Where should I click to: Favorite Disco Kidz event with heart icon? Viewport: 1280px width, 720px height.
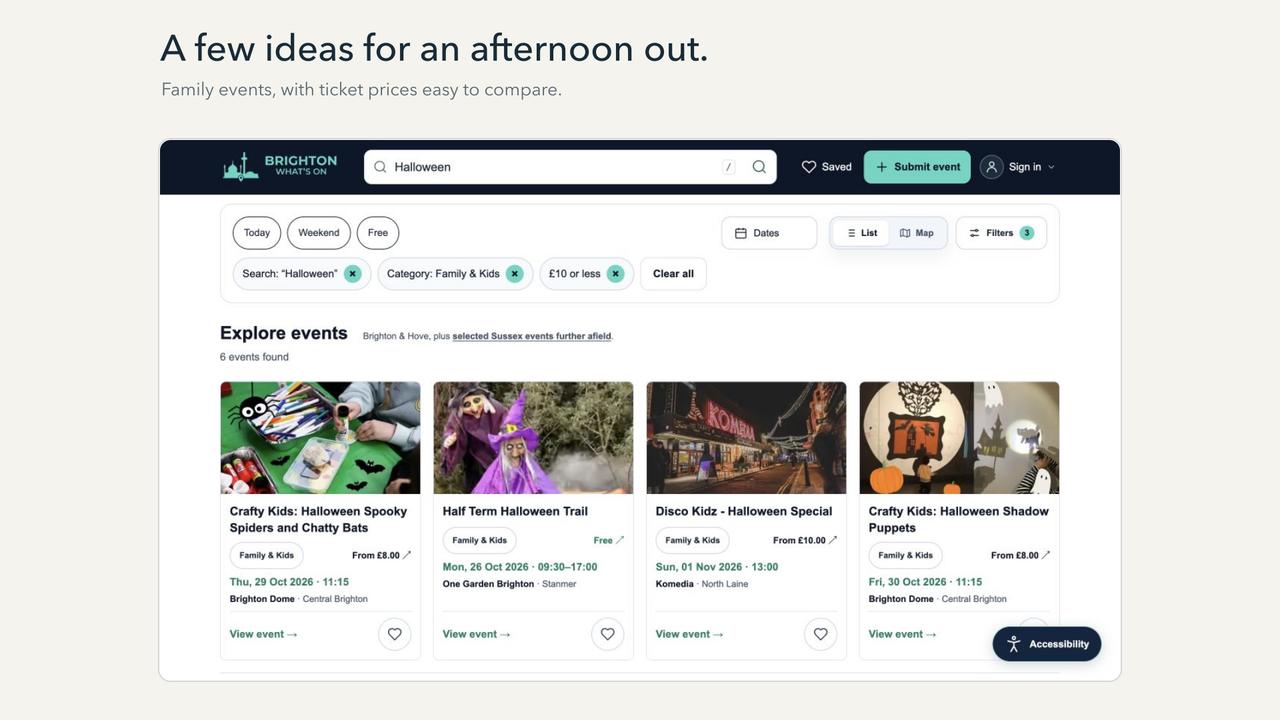[x=820, y=634]
